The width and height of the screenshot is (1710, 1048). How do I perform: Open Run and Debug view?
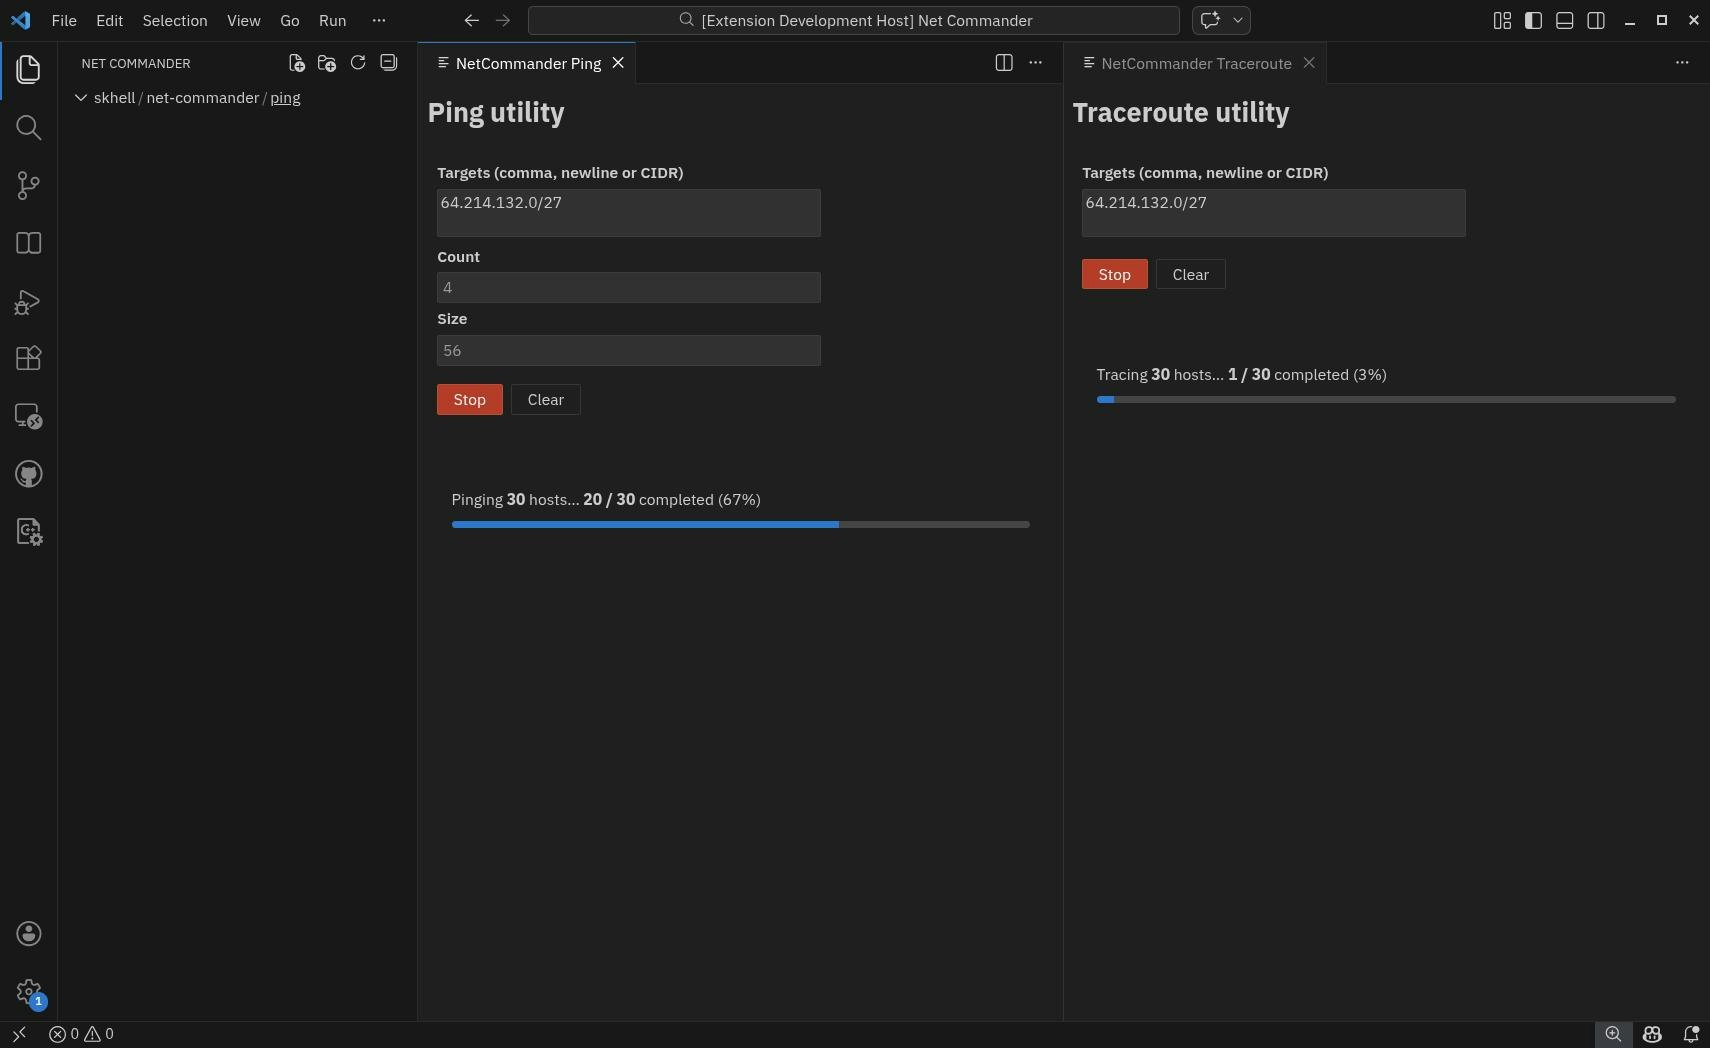click(x=28, y=301)
